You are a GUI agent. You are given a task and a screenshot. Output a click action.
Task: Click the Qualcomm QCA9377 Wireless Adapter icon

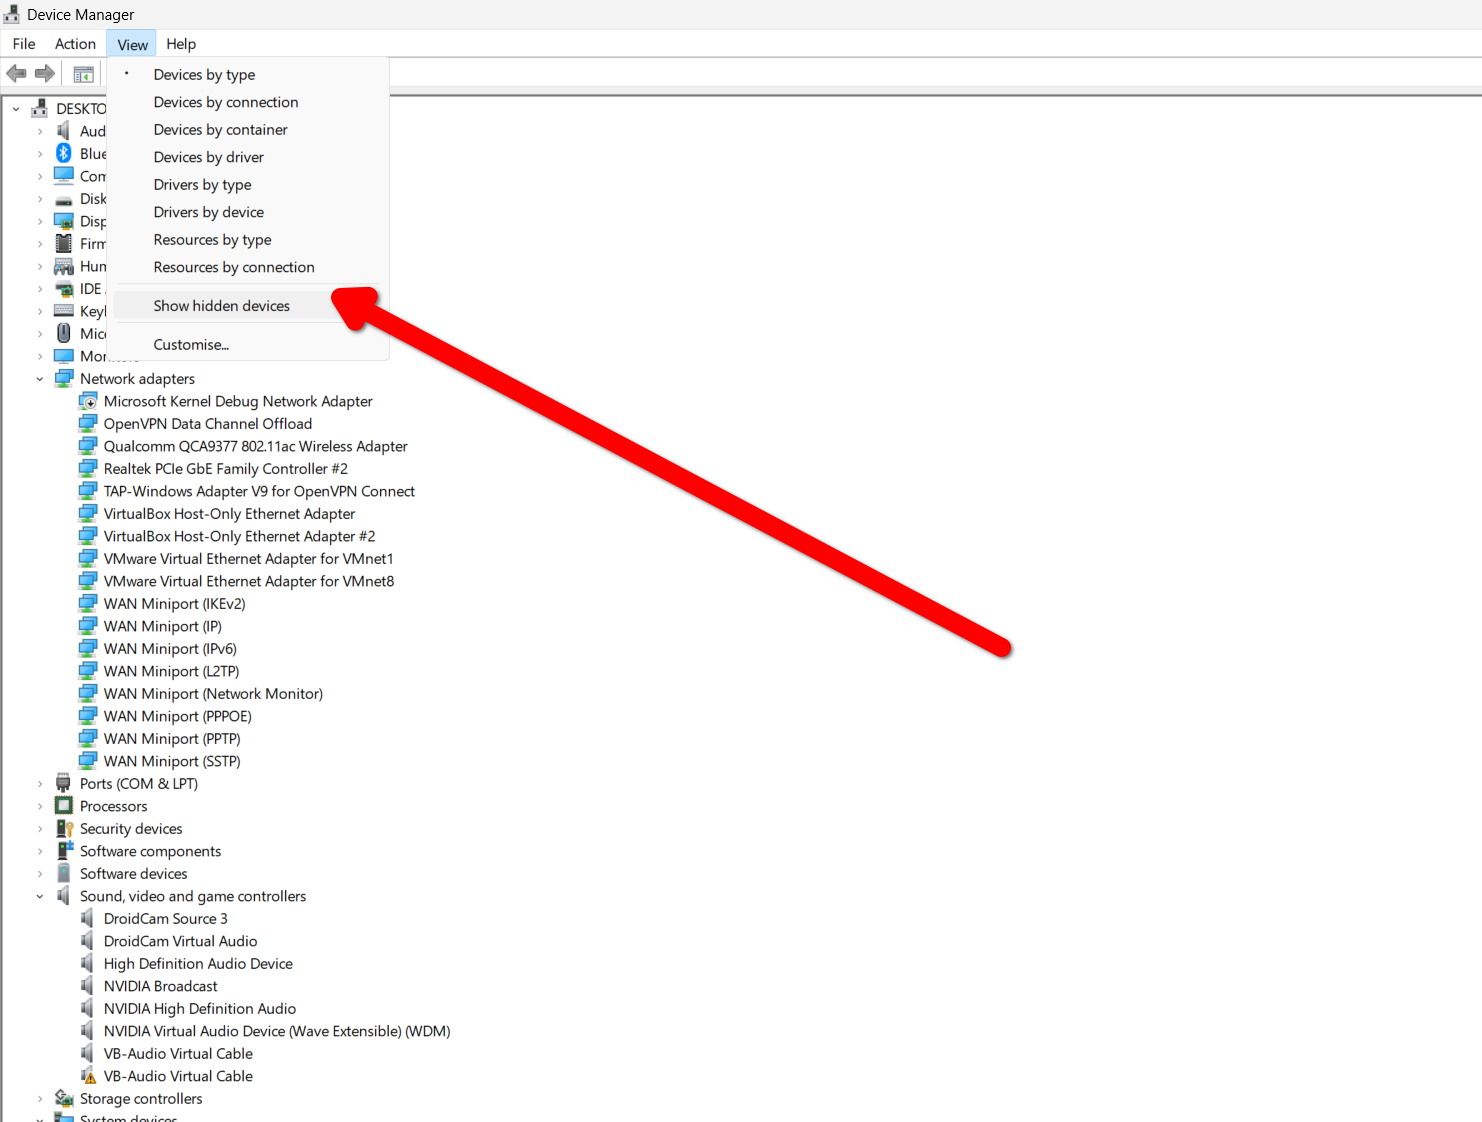pyautogui.click(x=88, y=446)
